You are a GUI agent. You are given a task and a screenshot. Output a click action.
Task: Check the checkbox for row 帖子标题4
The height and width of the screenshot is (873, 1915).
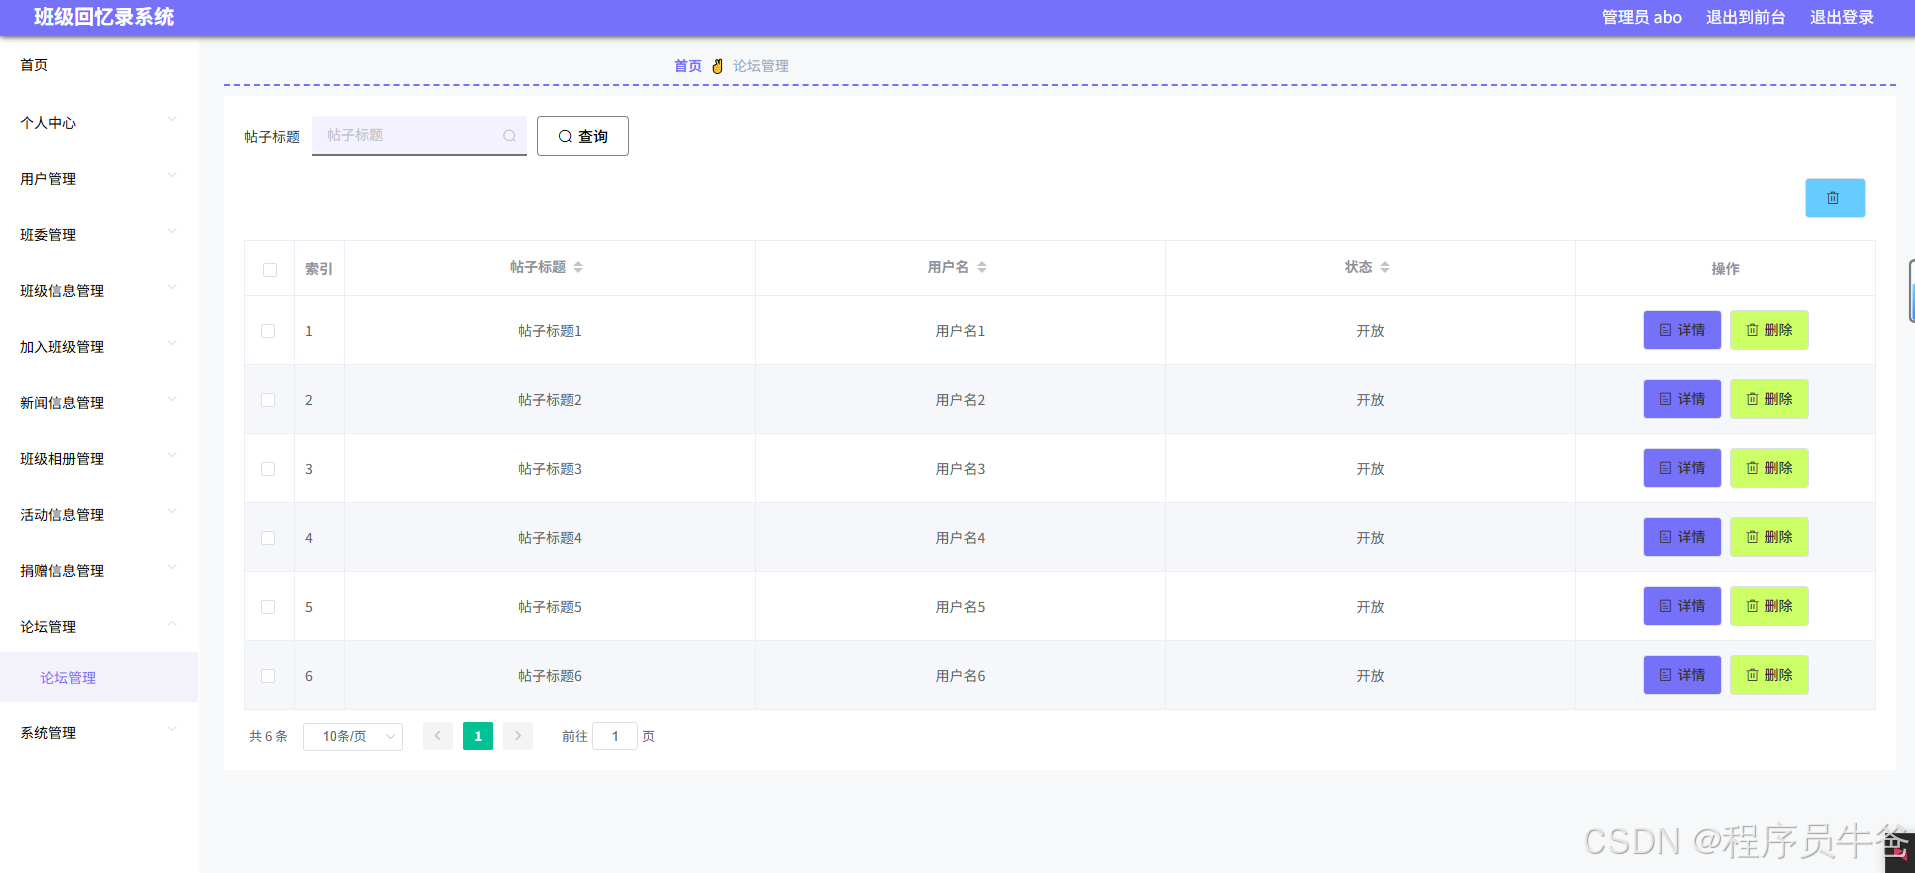[268, 538]
